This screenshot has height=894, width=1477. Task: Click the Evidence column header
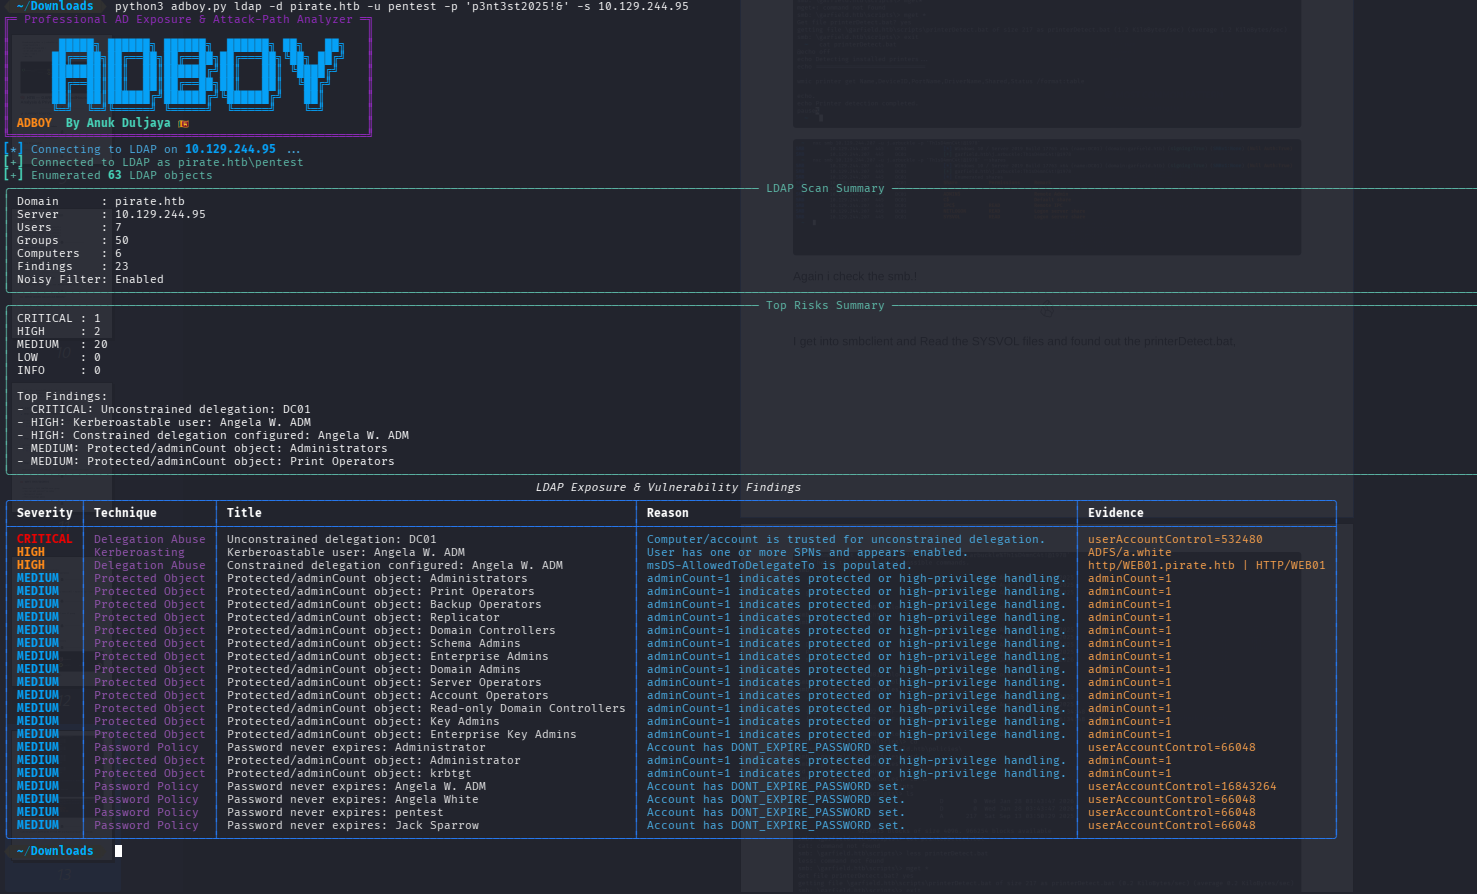coord(1115,513)
